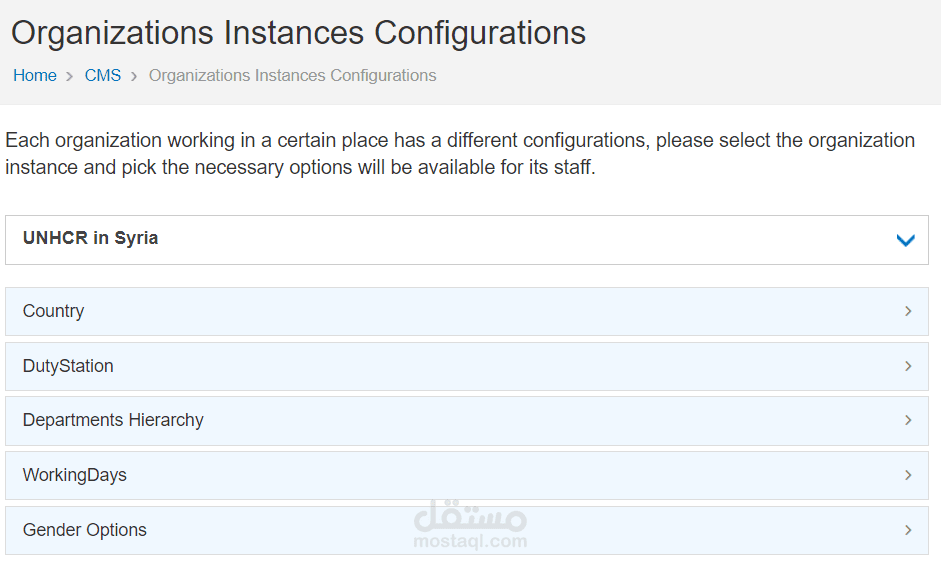Go to the CMS breadcrumb link
The image size is (941, 562).
click(x=103, y=75)
